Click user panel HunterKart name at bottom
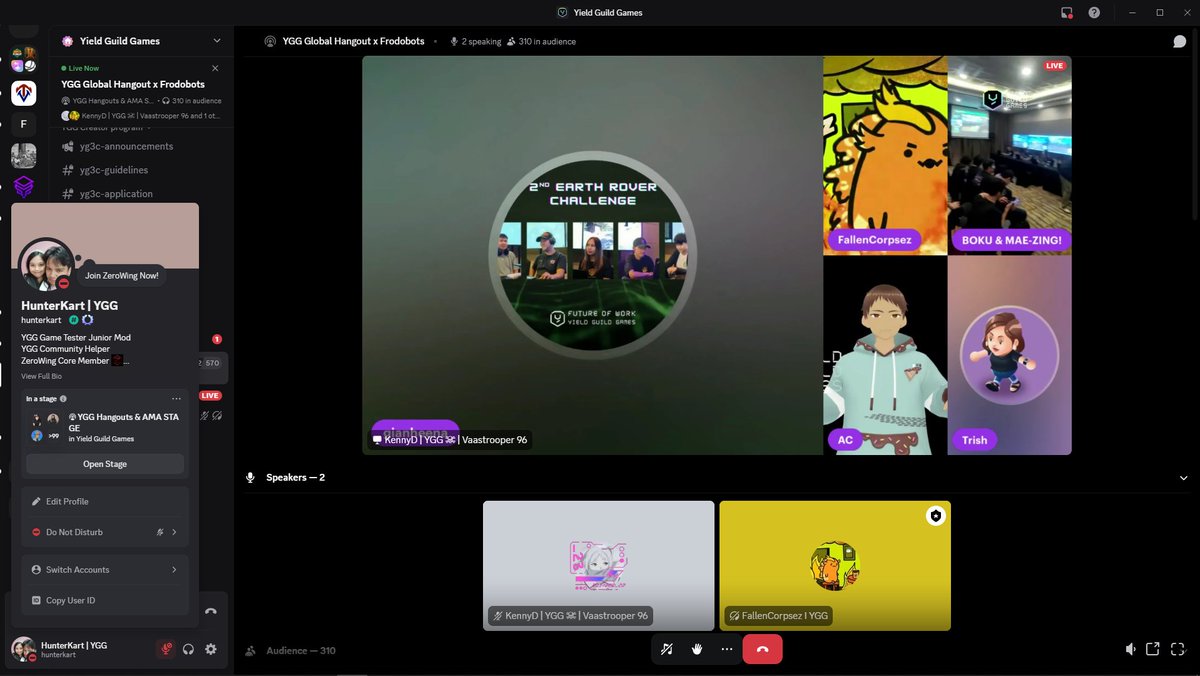The width and height of the screenshot is (1200, 676). pos(74,646)
